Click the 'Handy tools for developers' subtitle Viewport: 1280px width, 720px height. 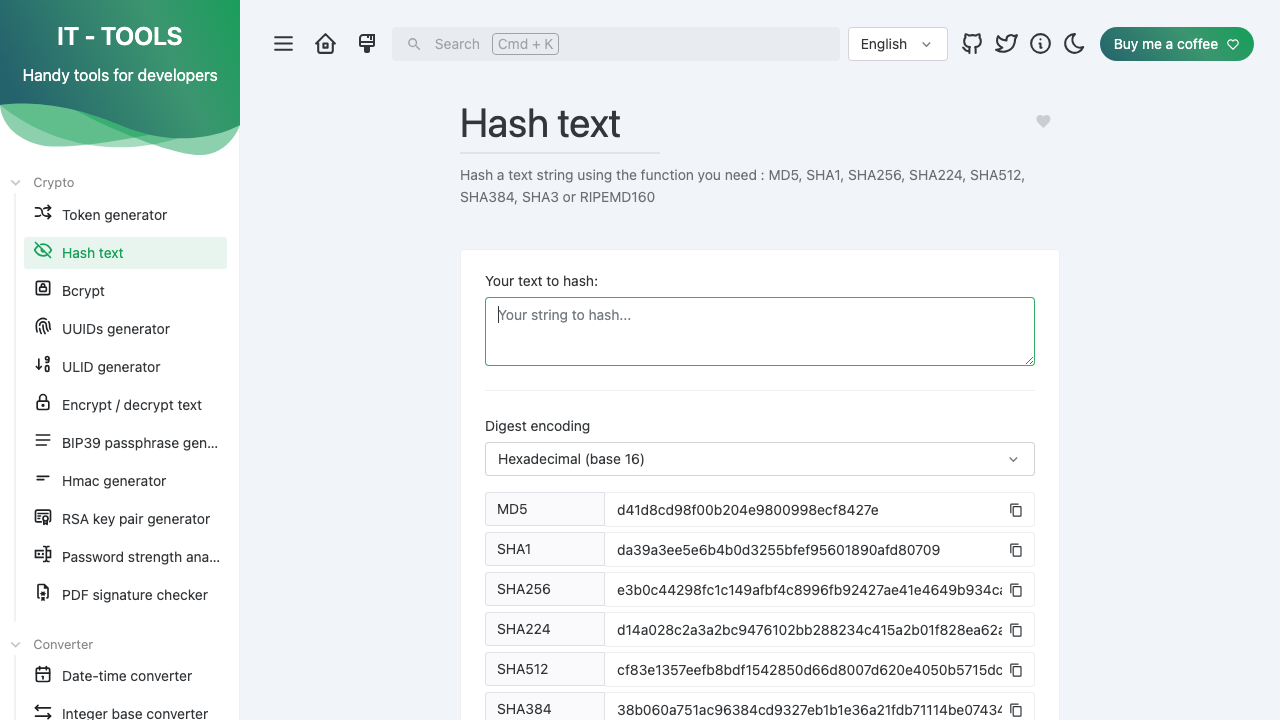point(120,75)
